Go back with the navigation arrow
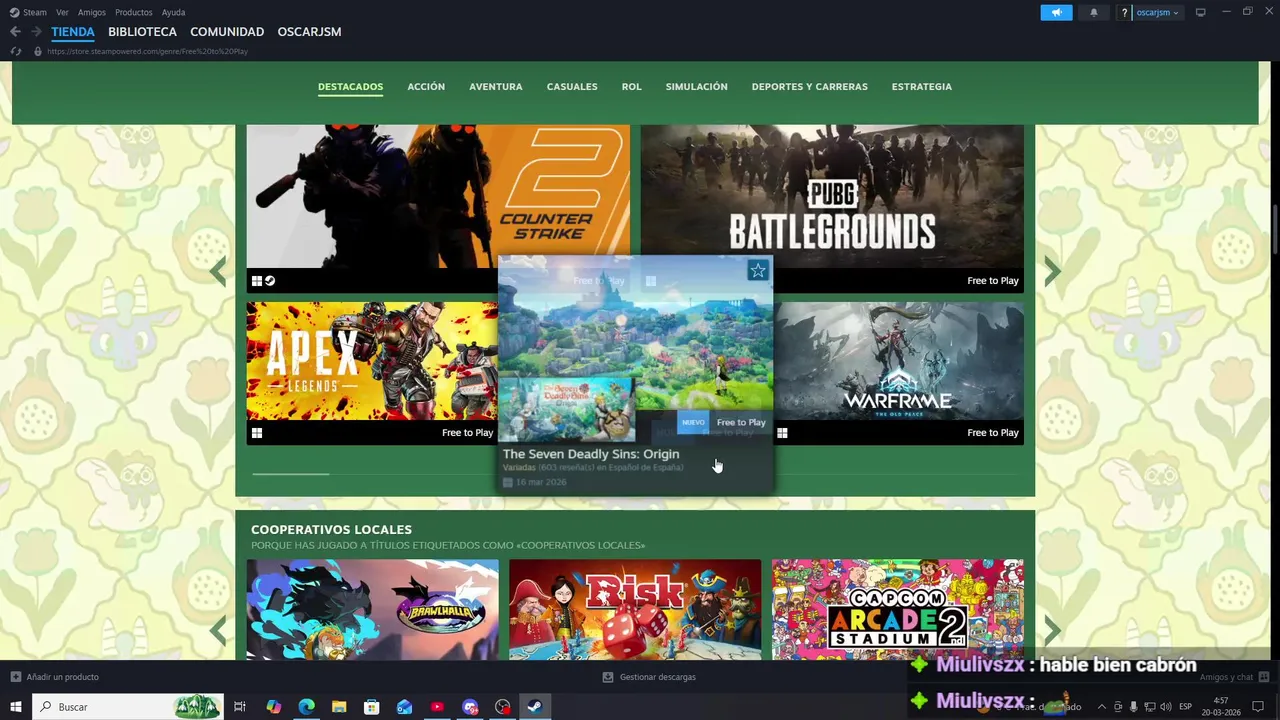The height and width of the screenshot is (720, 1280). click(15, 32)
